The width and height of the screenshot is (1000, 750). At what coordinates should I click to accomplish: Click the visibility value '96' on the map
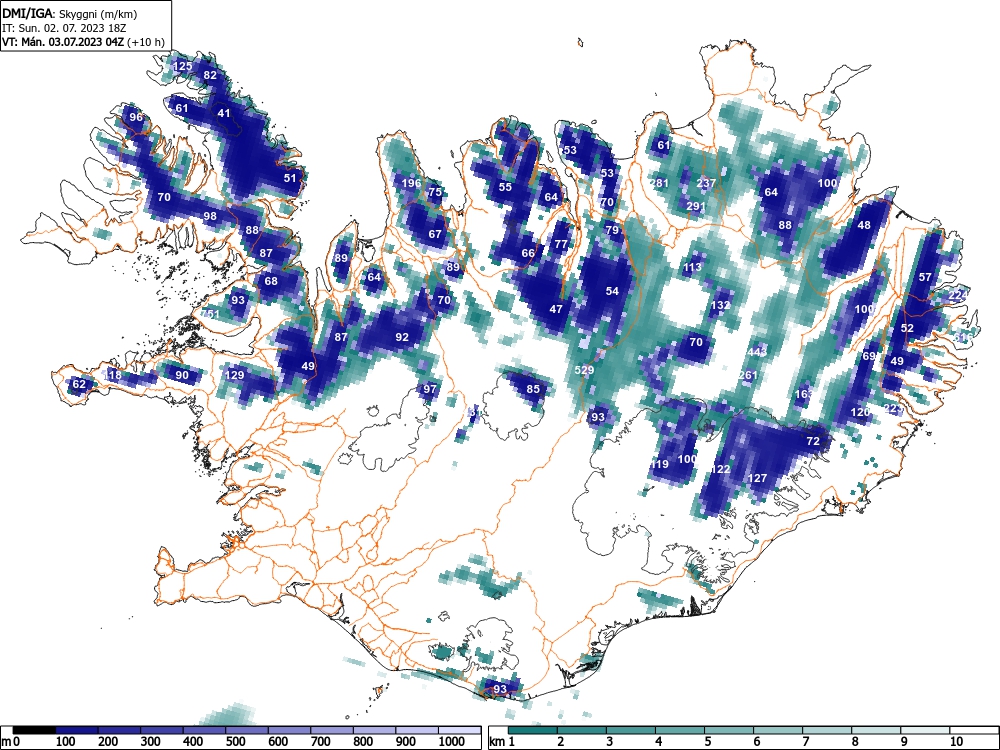[136, 117]
